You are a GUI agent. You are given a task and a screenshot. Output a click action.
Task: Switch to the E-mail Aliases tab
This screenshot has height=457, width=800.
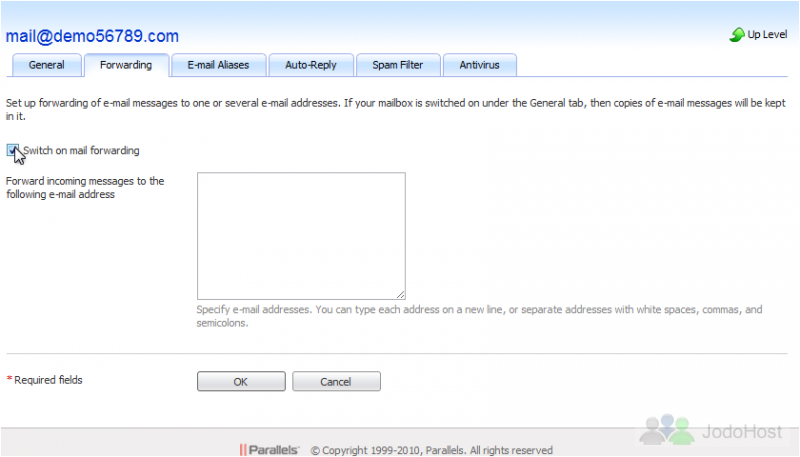point(218,65)
